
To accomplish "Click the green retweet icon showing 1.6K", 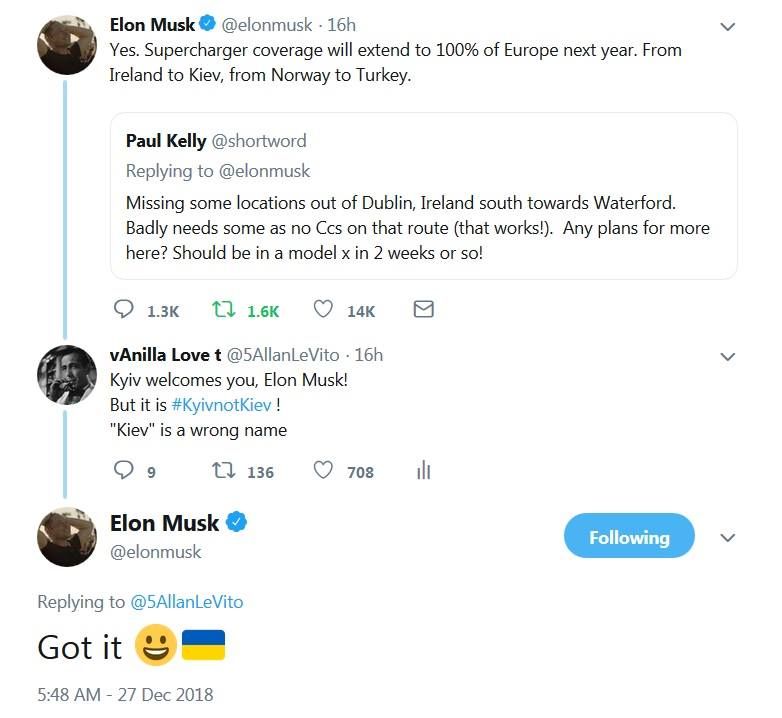I will 223,310.
